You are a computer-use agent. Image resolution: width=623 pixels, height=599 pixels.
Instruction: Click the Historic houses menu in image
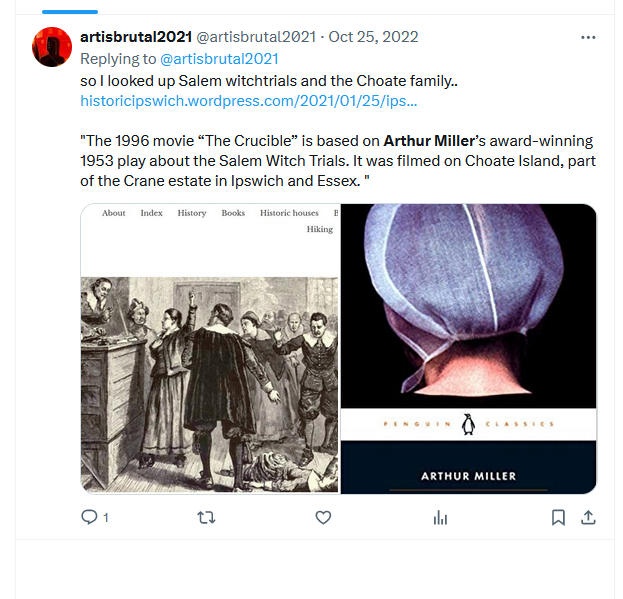click(x=289, y=213)
